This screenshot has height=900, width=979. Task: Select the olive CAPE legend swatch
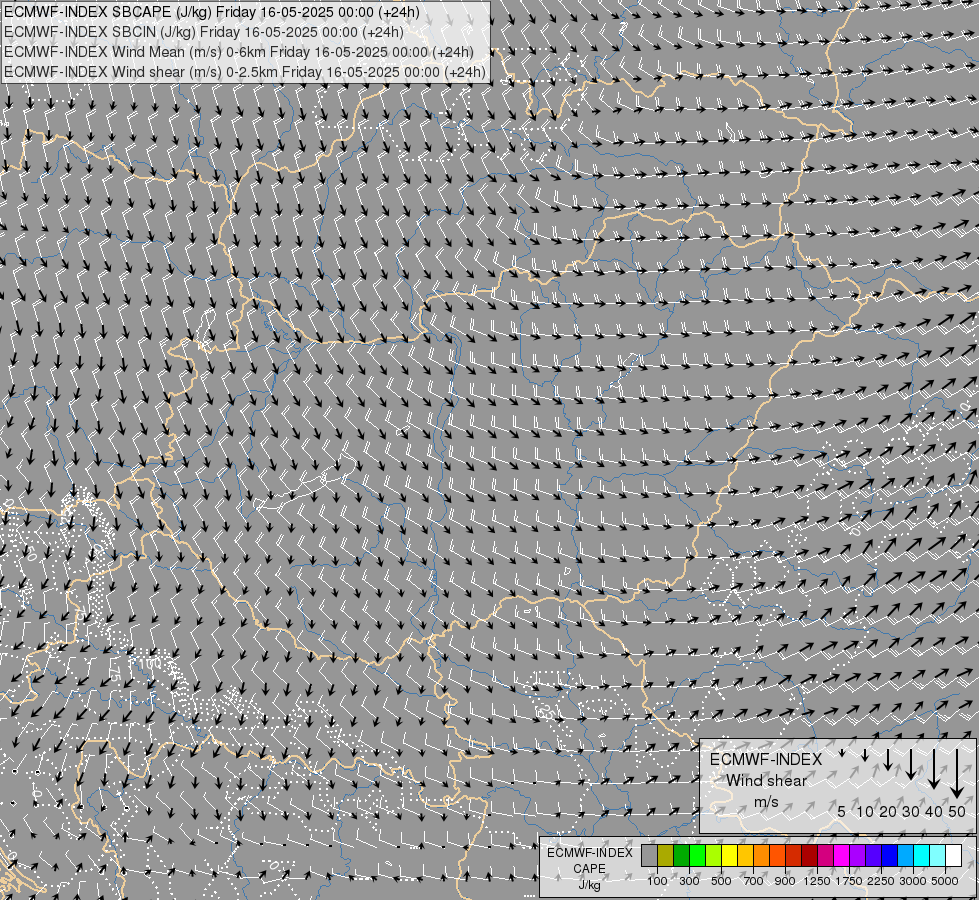(x=666, y=856)
